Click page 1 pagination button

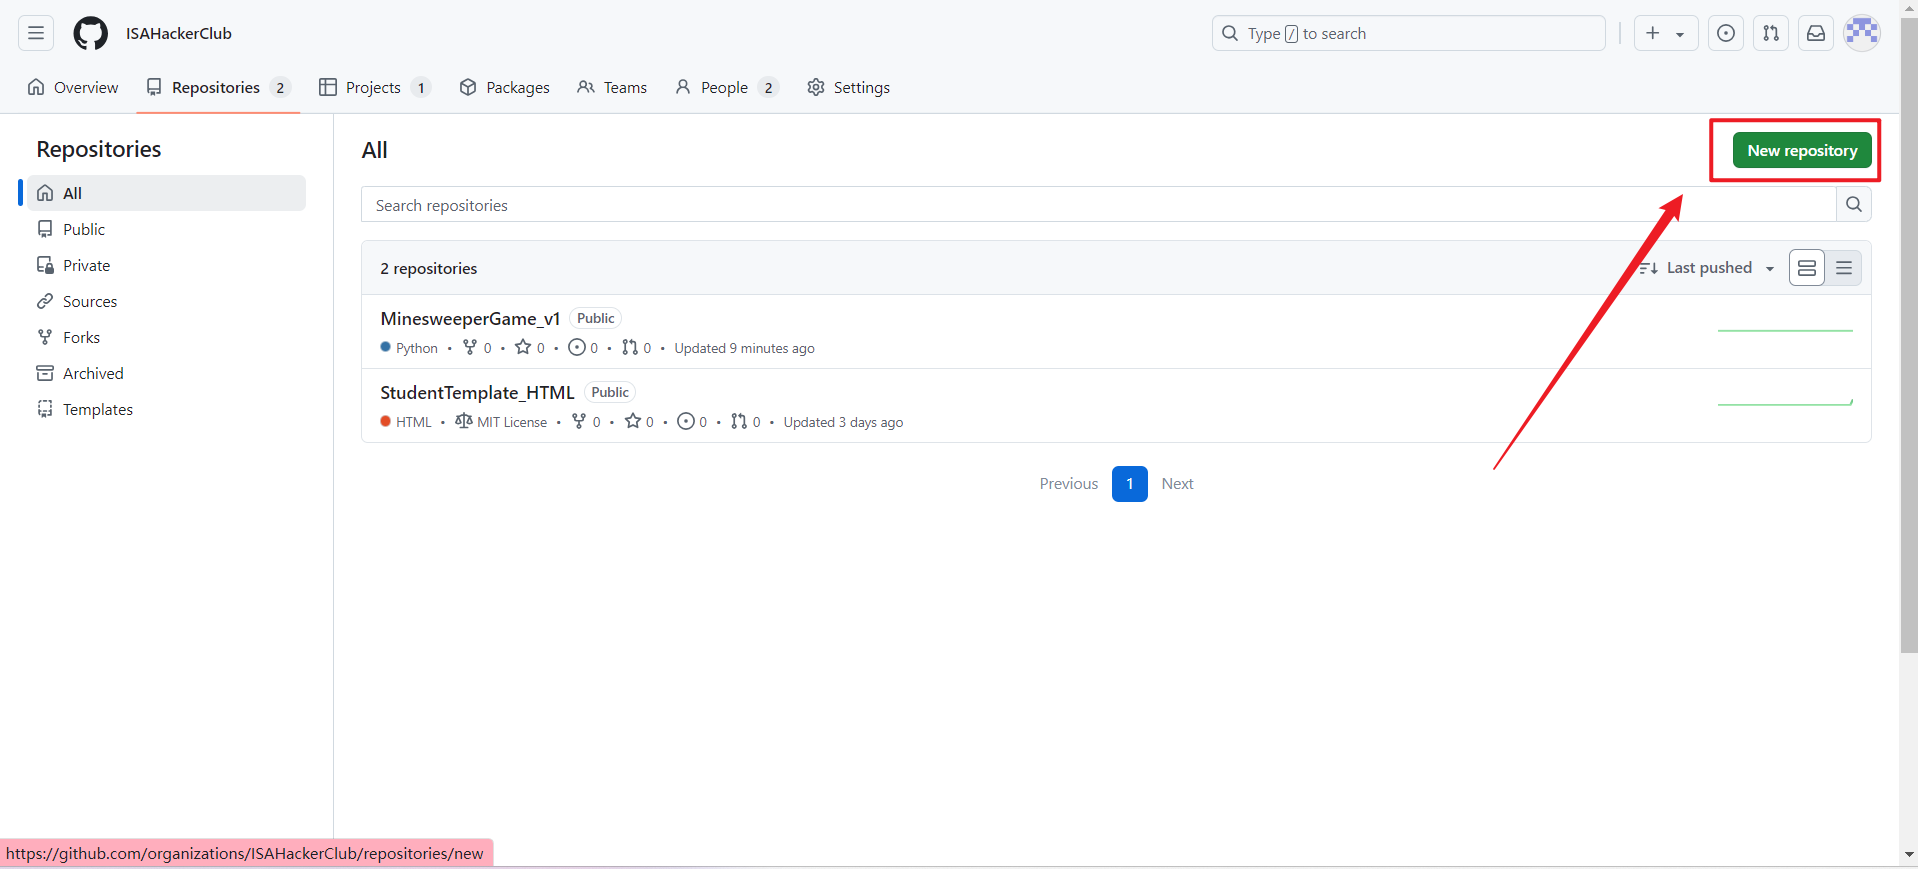tap(1130, 484)
